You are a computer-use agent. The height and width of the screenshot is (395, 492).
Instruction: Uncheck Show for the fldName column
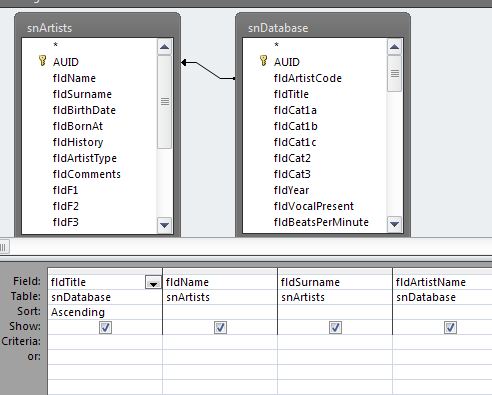coord(220,327)
